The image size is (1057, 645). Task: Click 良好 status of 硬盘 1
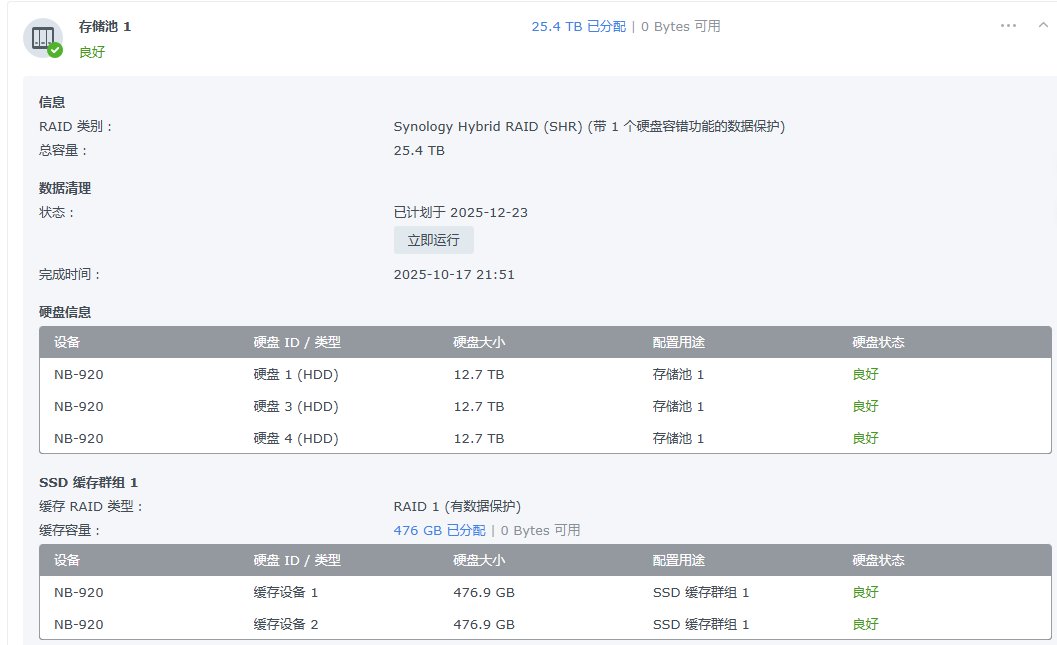click(864, 374)
